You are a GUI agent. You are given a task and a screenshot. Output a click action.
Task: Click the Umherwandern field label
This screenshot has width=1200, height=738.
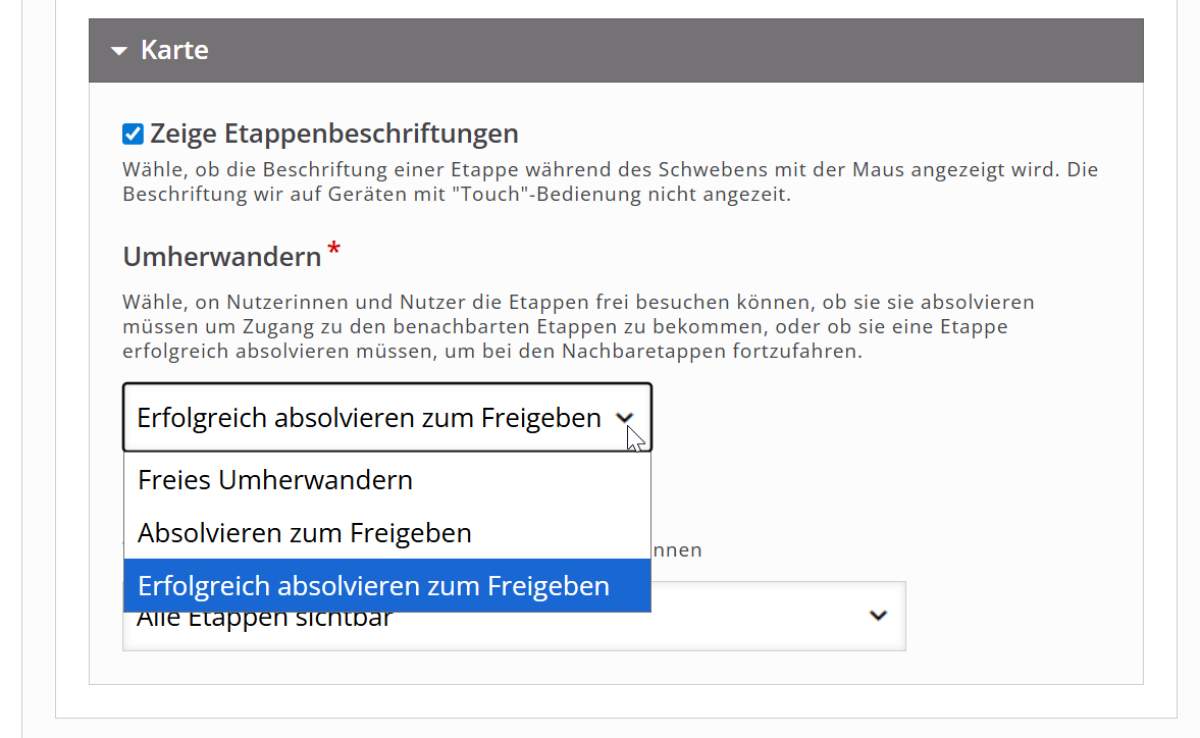click(222, 257)
